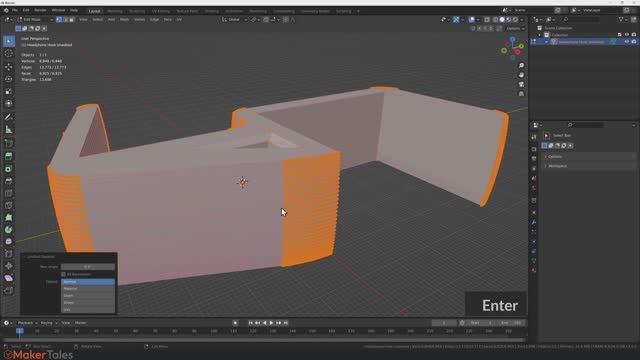Click timeline play button
Image resolution: width=640 pixels, height=360 pixels.
click(271, 323)
